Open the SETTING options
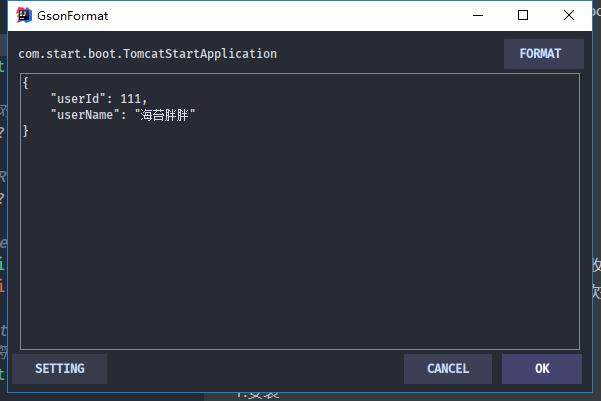 coord(59,368)
